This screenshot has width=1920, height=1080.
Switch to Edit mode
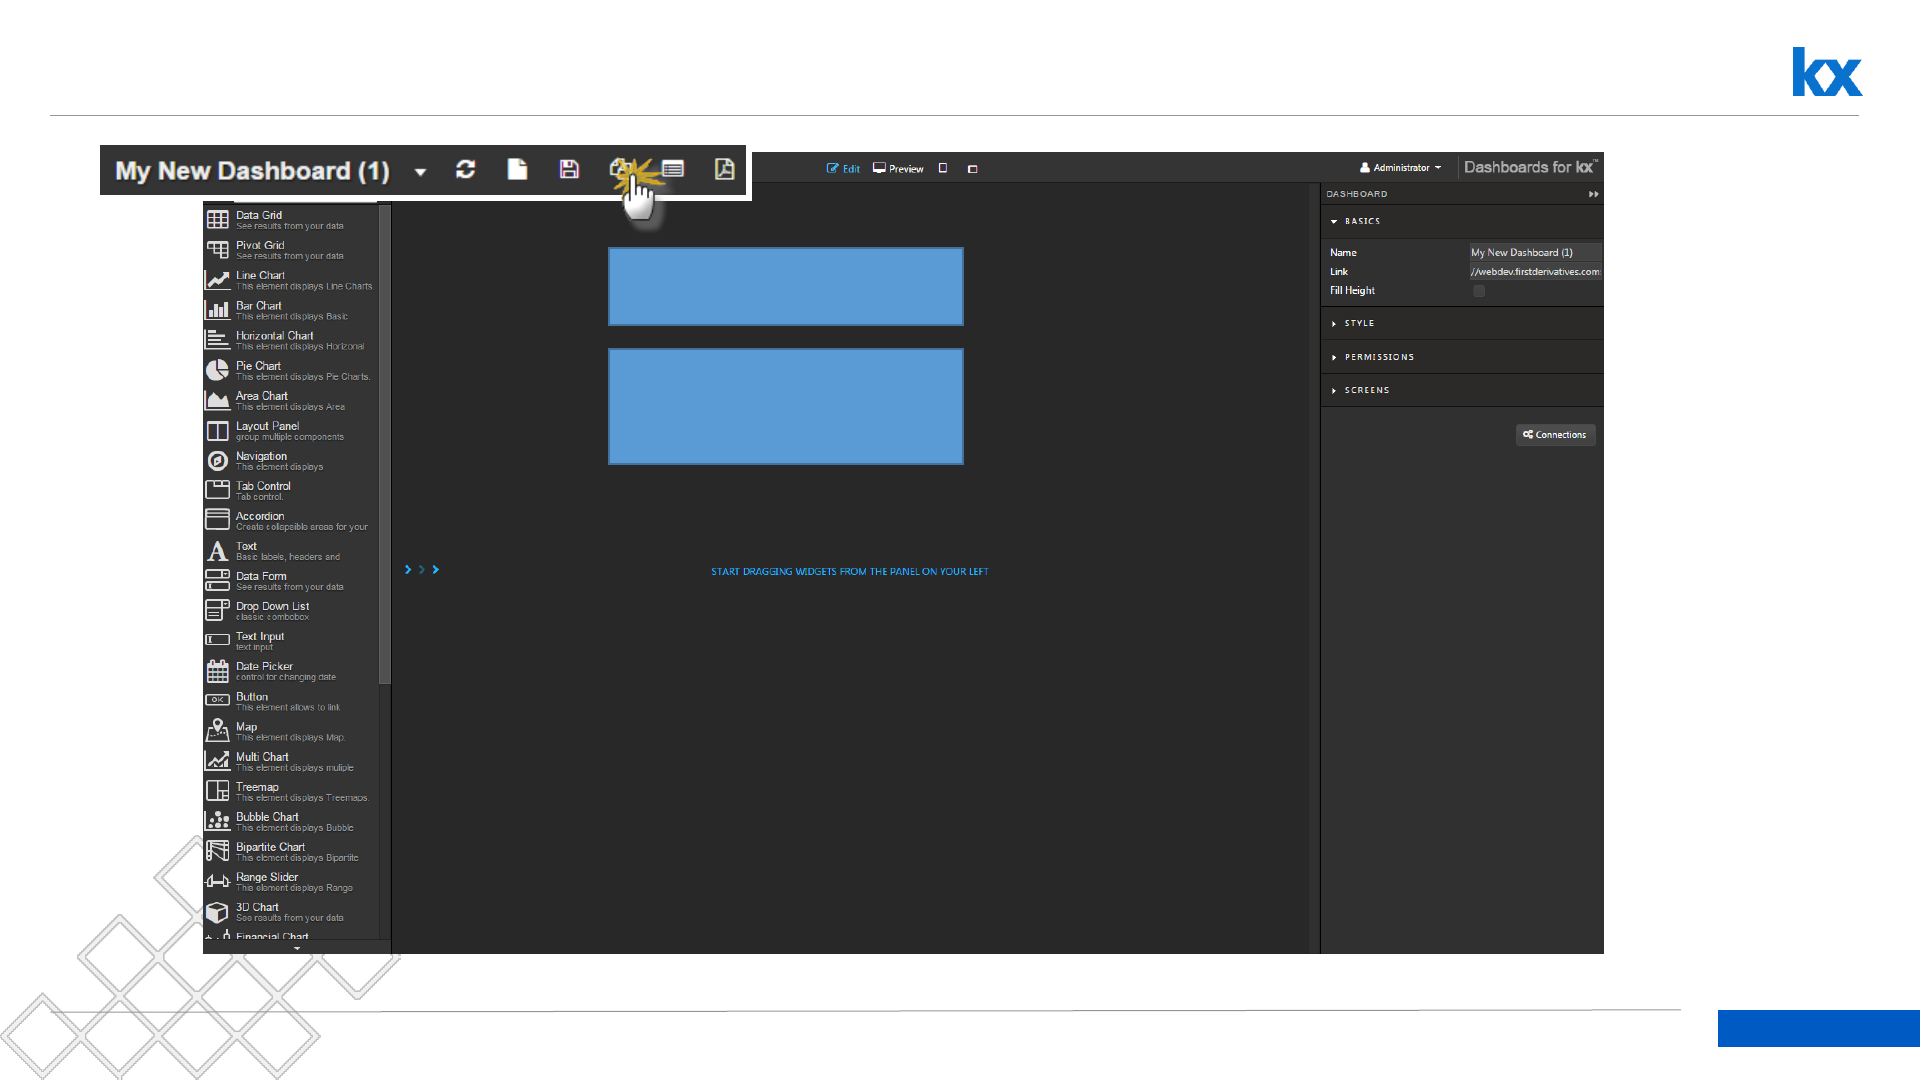tap(843, 169)
